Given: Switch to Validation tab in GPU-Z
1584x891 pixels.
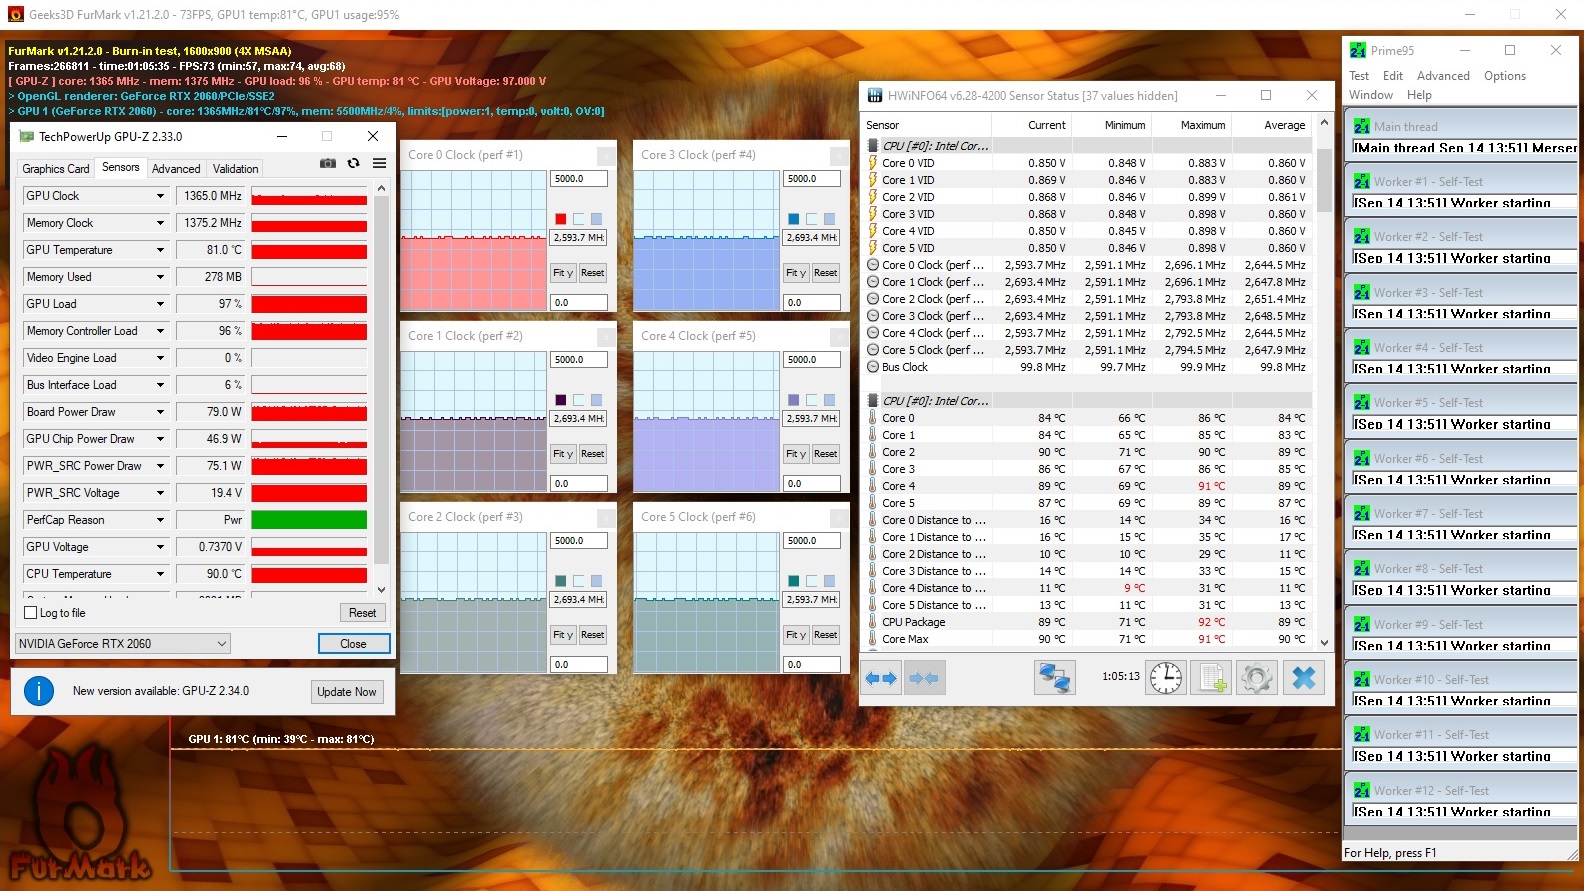Looking at the screenshot, I should [236, 169].
